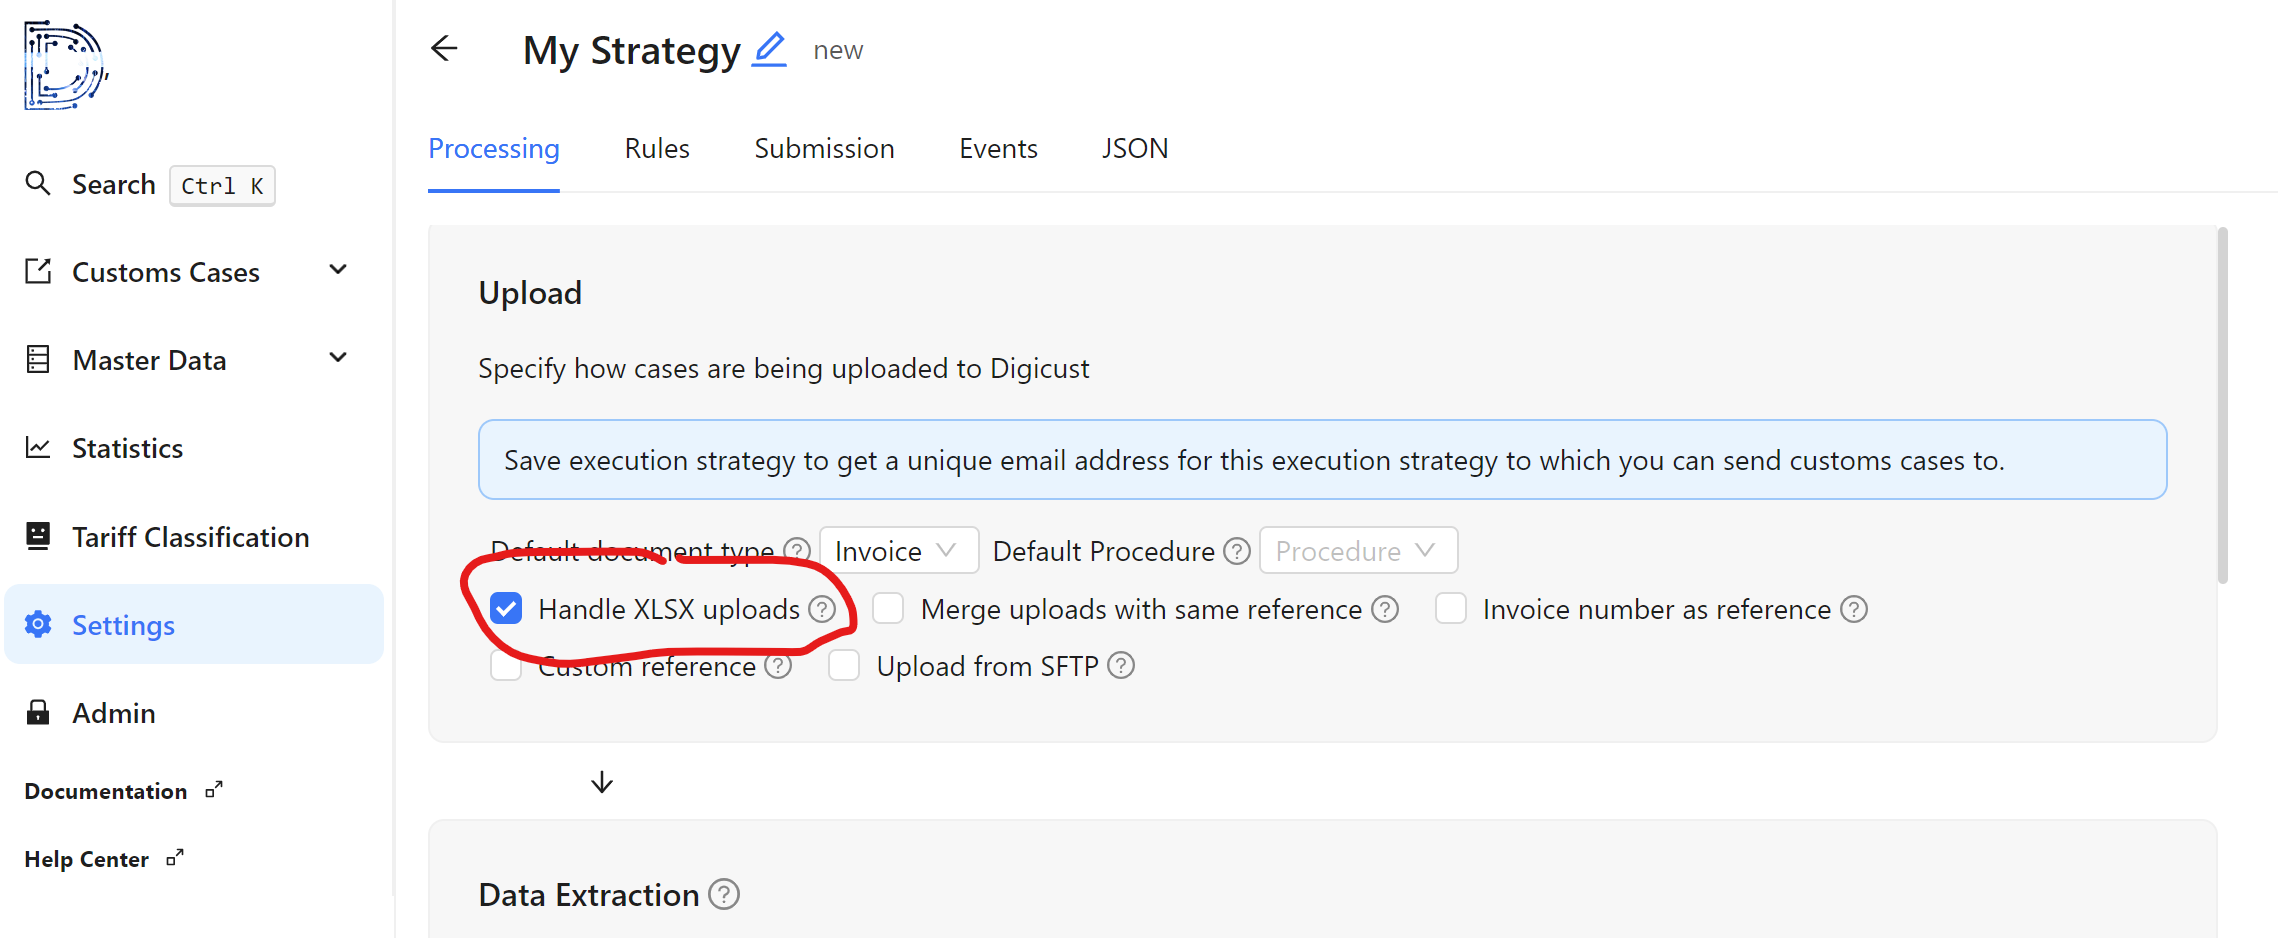Enable Merge uploads with same reference
This screenshot has width=2278, height=938.
point(888,609)
